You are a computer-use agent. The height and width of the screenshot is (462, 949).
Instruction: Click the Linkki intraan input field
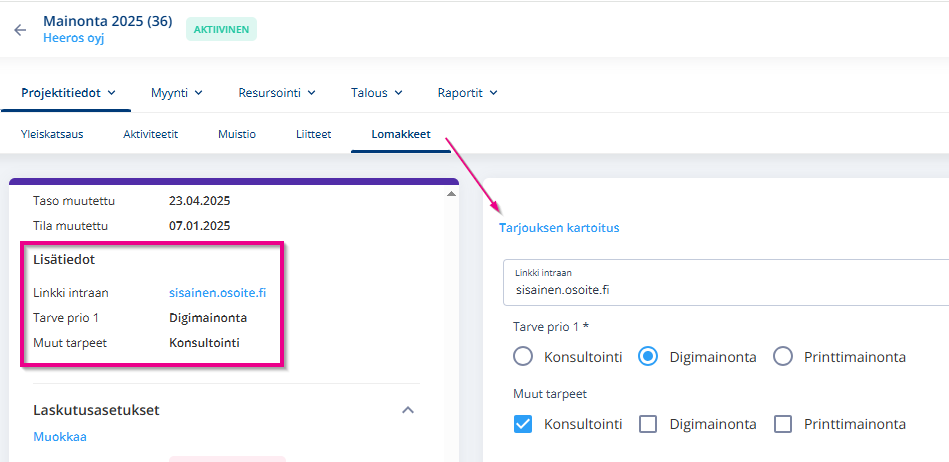click(726, 283)
